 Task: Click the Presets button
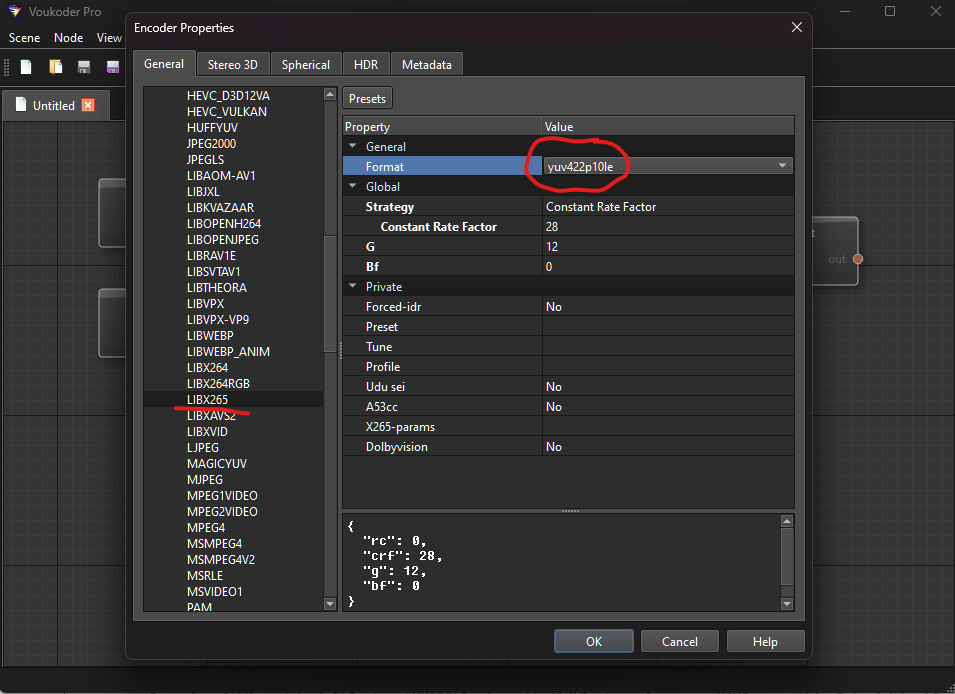pos(367,98)
